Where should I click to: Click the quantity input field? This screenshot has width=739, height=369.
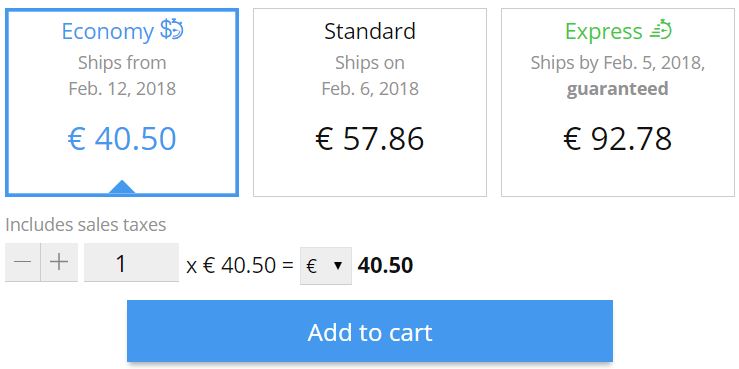(131, 262)
